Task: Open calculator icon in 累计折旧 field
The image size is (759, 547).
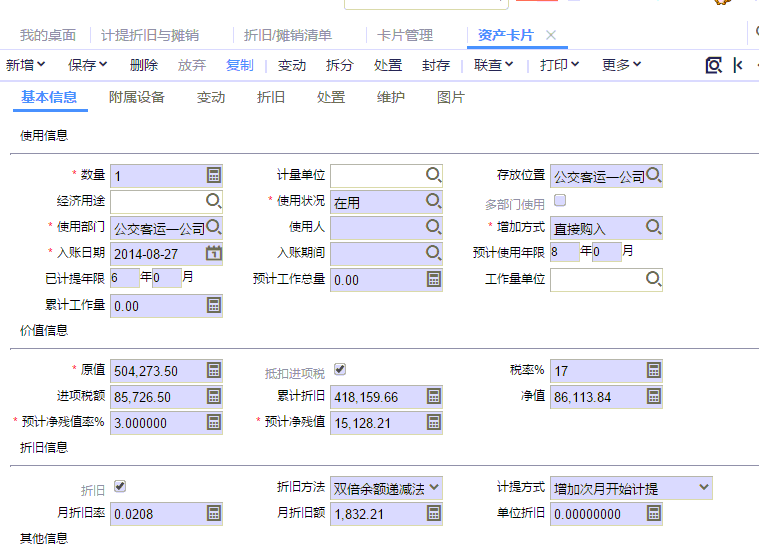Action: click(434, 396)
